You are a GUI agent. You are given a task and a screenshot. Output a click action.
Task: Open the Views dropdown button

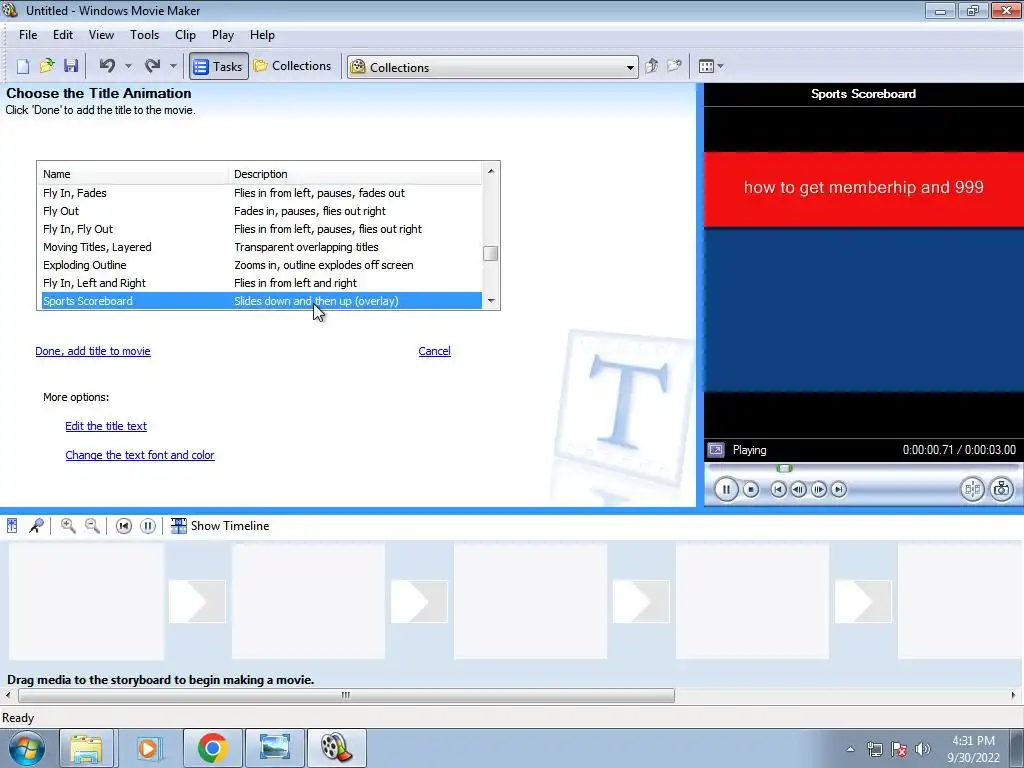pos(711,66)
